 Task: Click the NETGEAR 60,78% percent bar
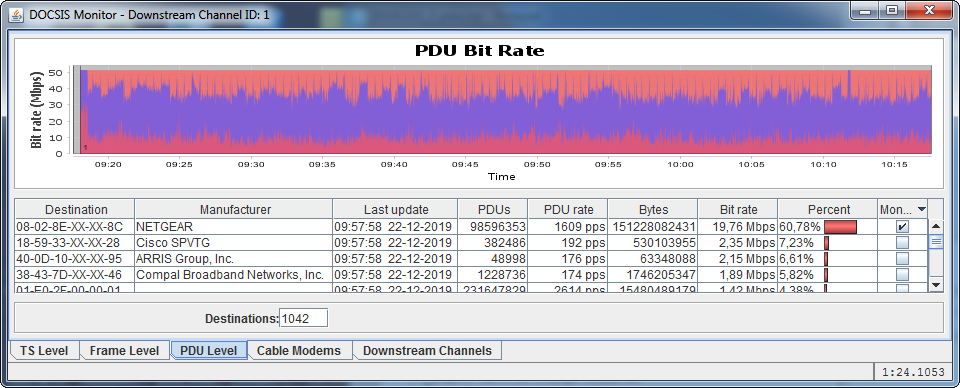840,227
